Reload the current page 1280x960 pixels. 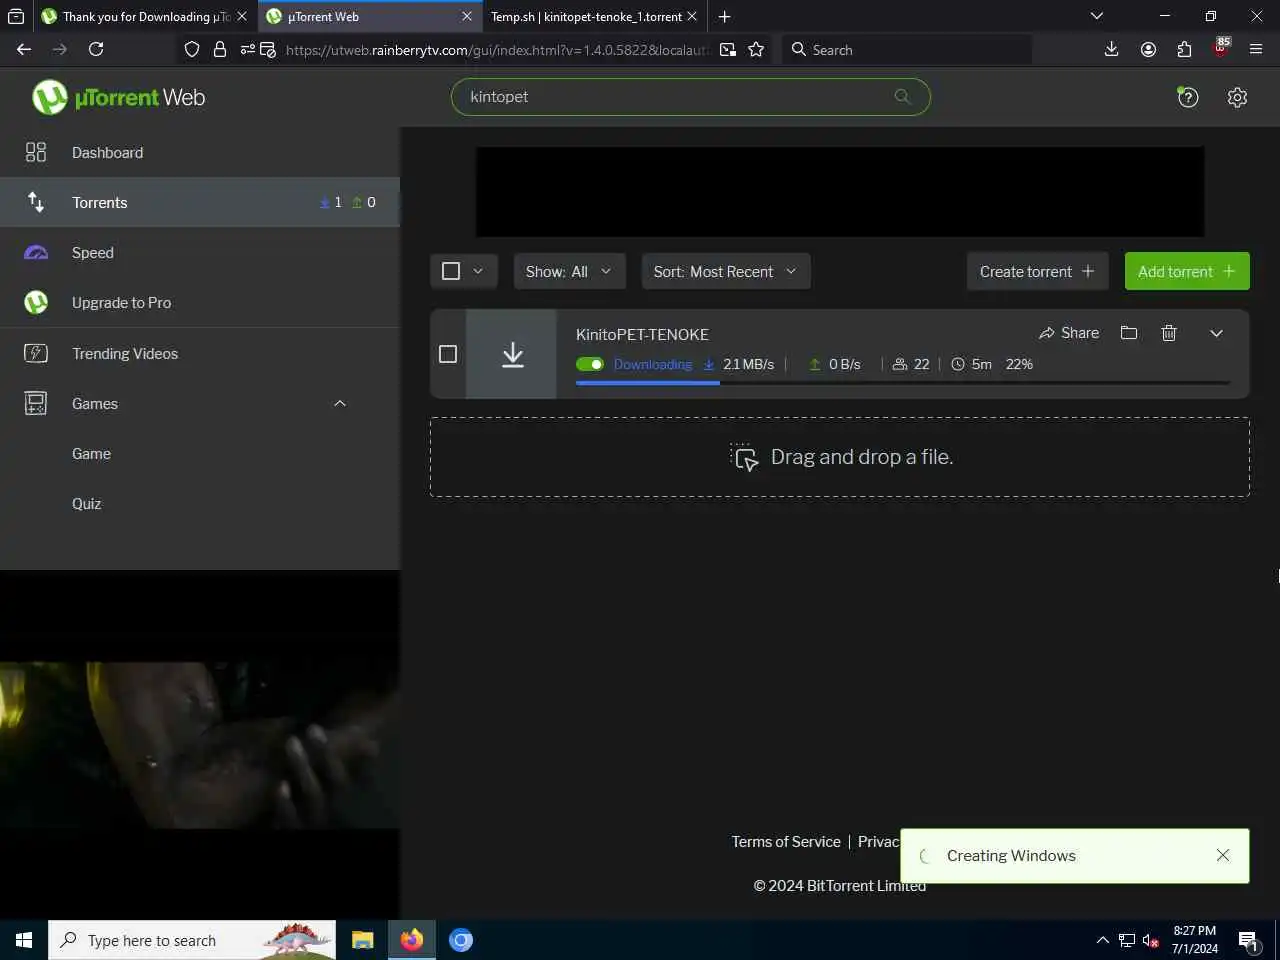pos(96,49)
